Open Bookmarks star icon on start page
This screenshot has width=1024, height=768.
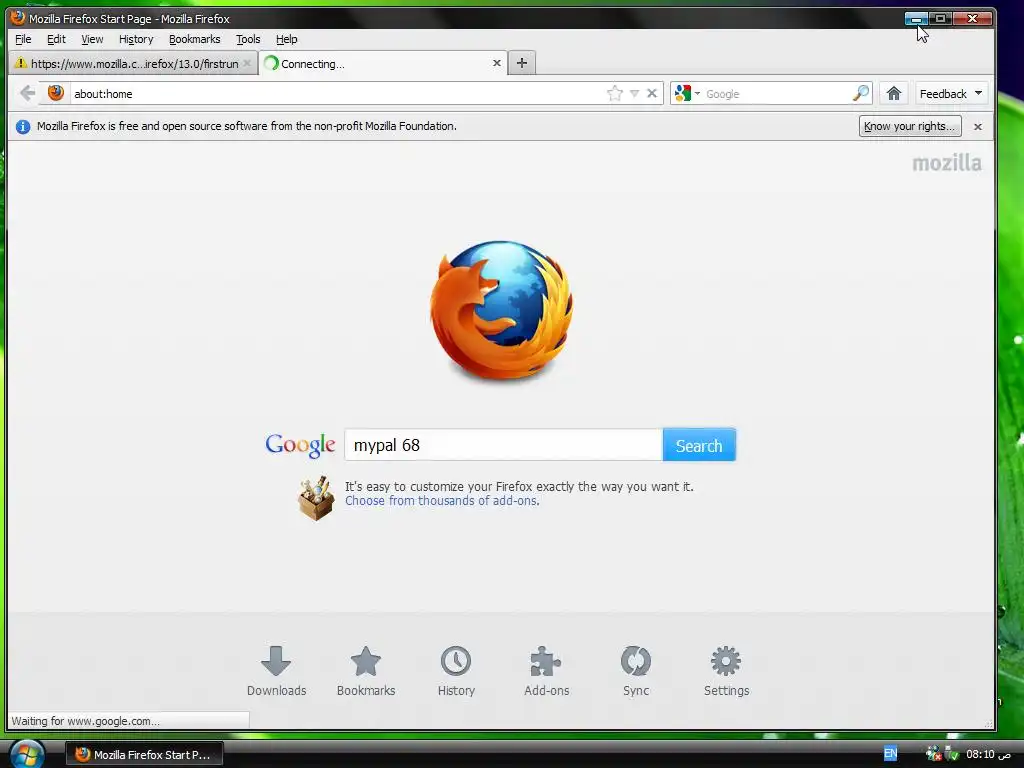click(x=366, y=671)
